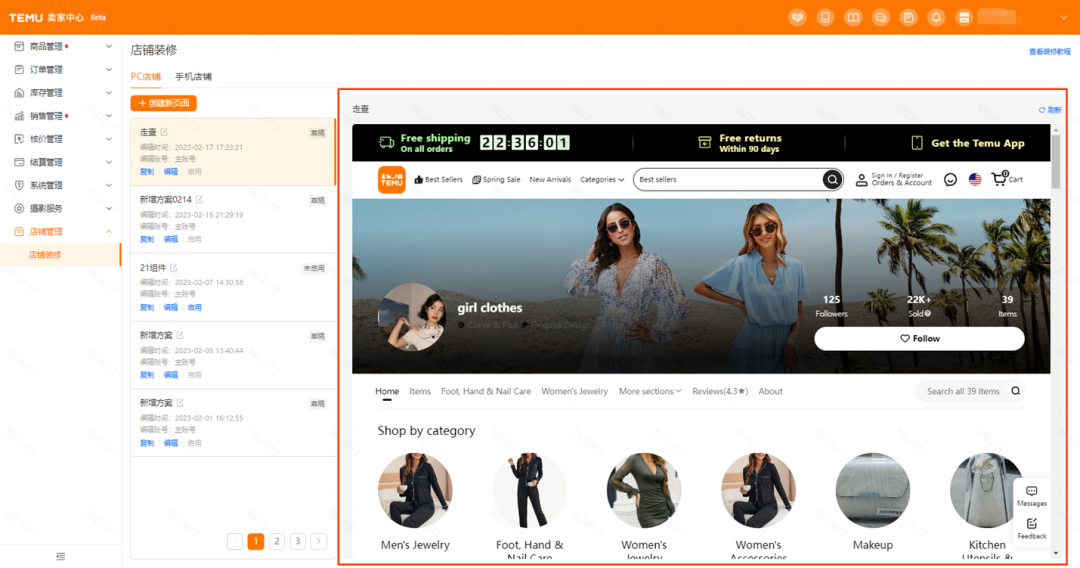This screenshot has width=1080, height=568.
Task: Open the account dropdown arrow in header
Action: (1065, 17)
